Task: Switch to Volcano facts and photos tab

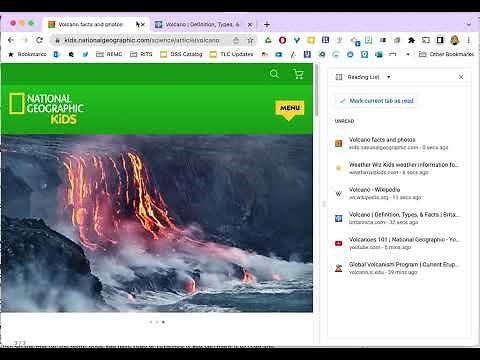Action: coord(90,24)
